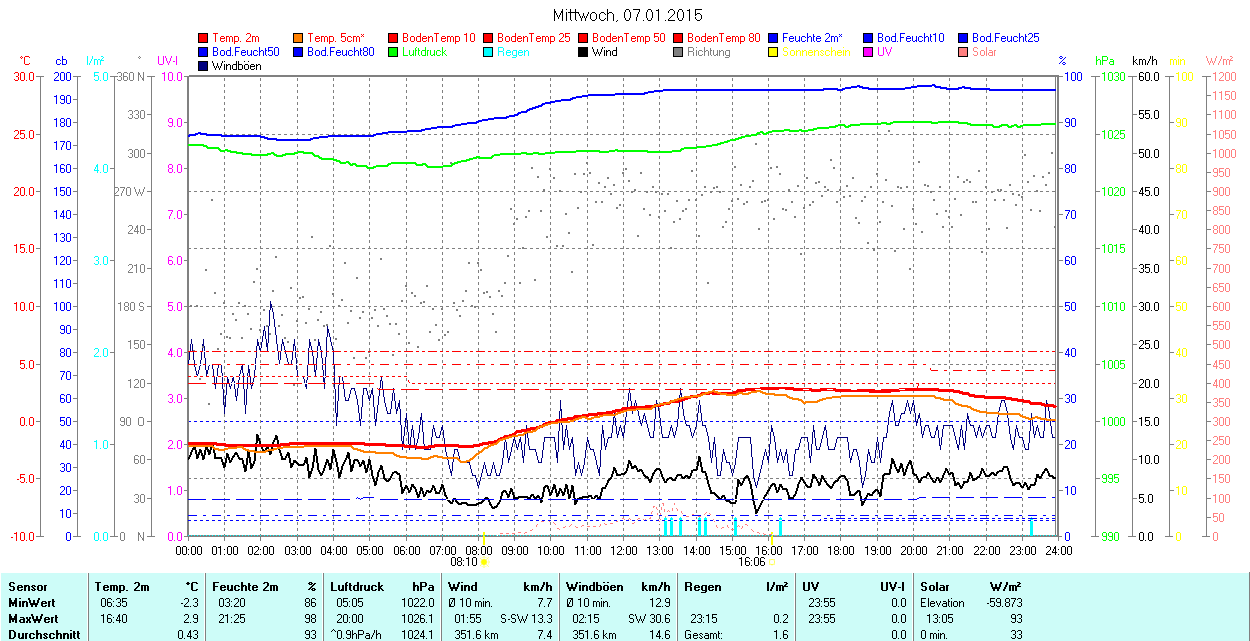
Task: Select the yellow Sonnenschein legend square
Action: tap(774, 52)
